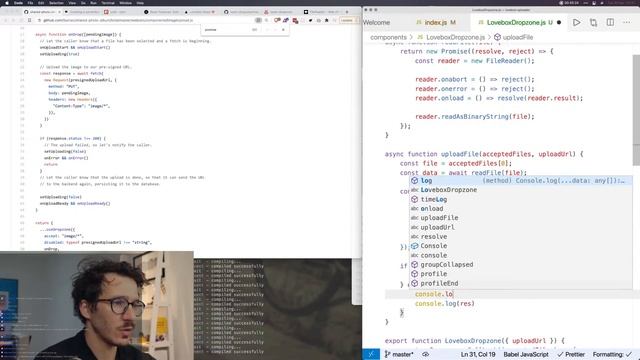This screenshot has width=640, height=360.
Task: Choose the LoveboxDropzone autocomplete suggestion
Action: click(x=521, y=190)
